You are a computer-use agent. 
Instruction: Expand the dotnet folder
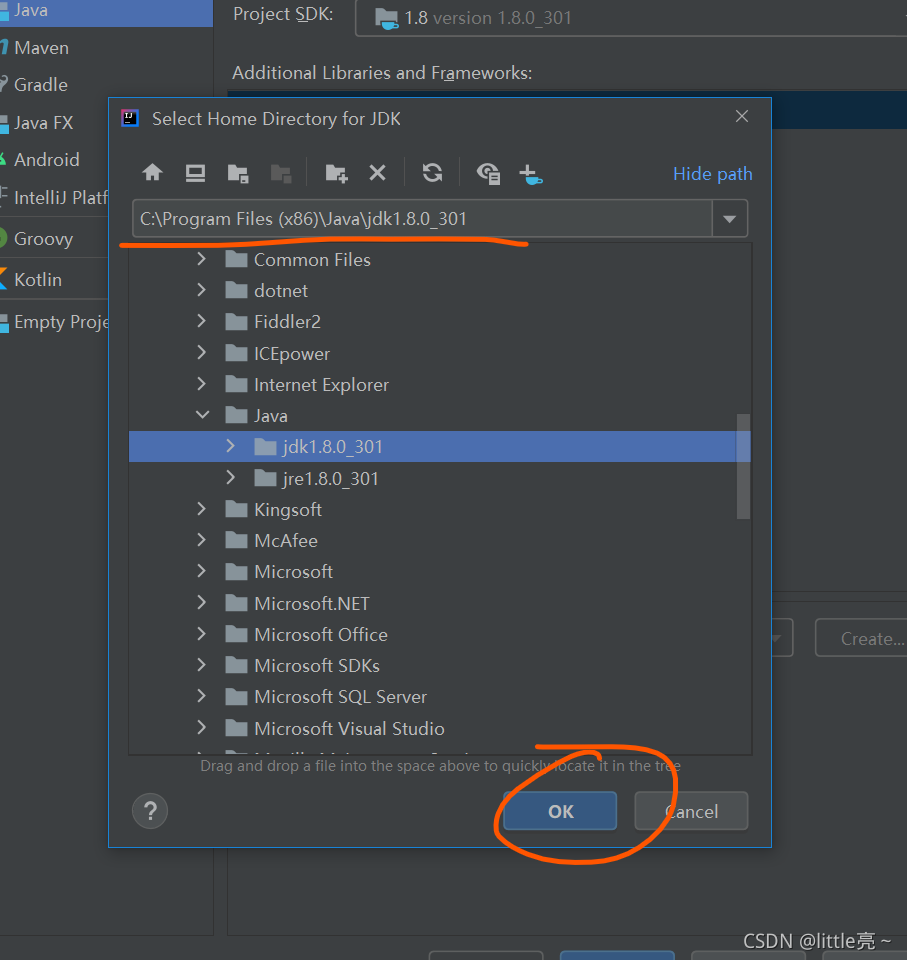[x=201, y=290]
